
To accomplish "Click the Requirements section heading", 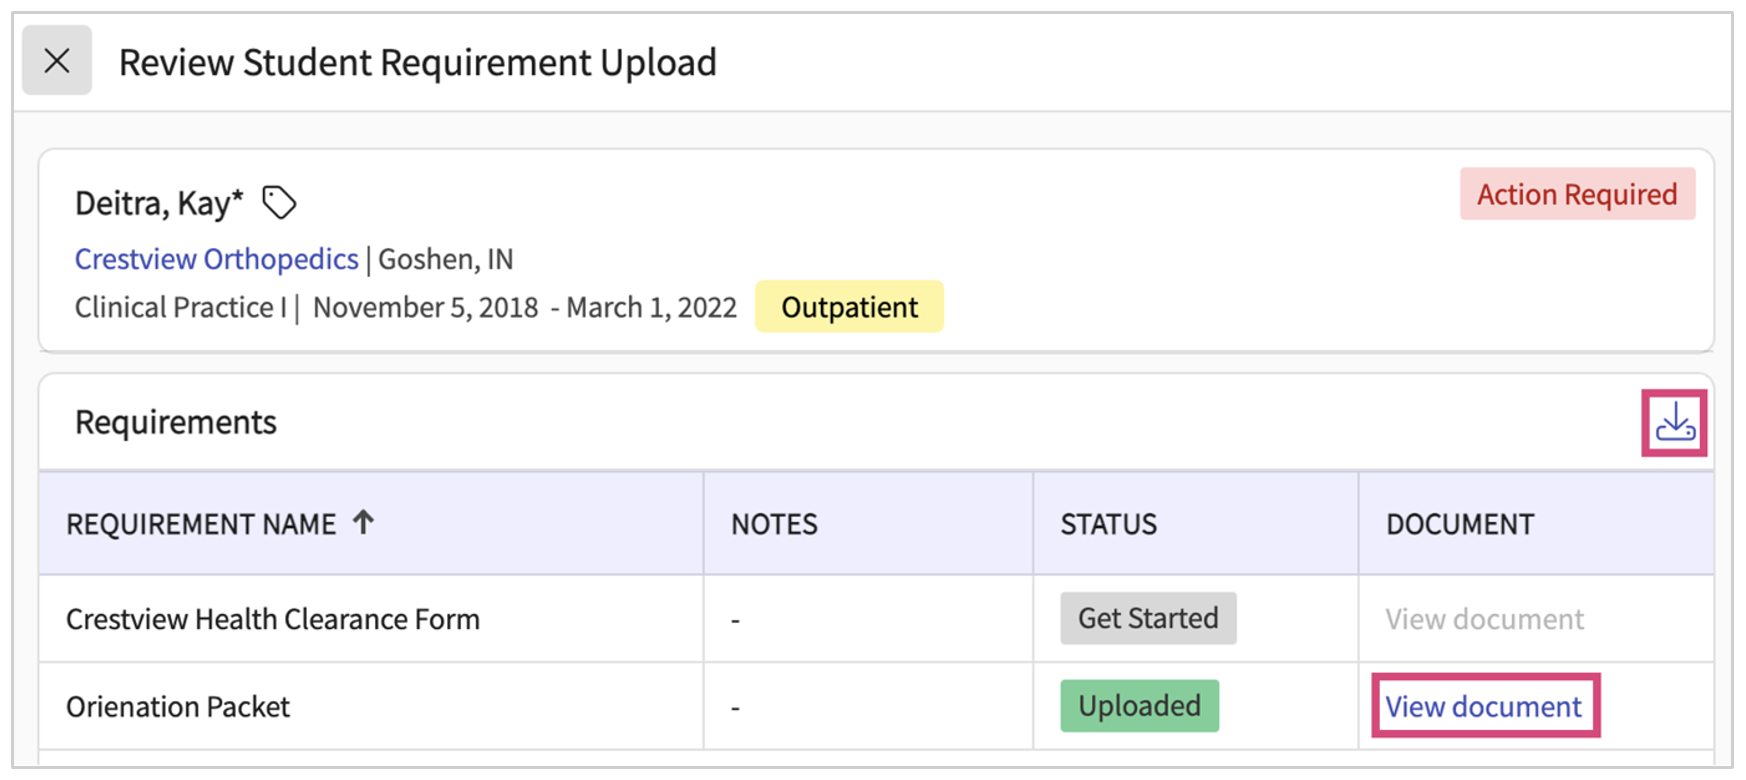I will point(176,422).
